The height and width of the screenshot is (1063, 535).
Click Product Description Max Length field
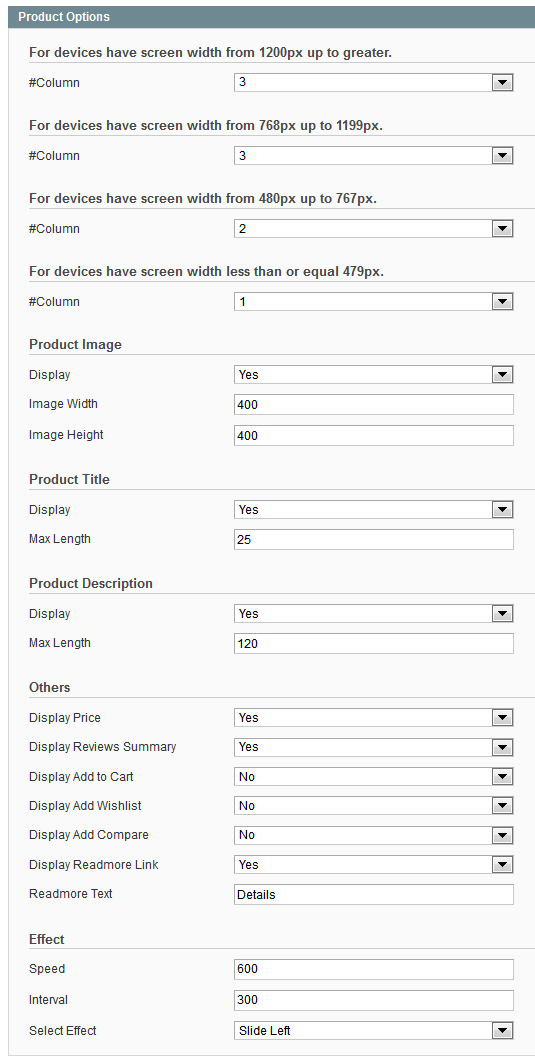point(374,643)
